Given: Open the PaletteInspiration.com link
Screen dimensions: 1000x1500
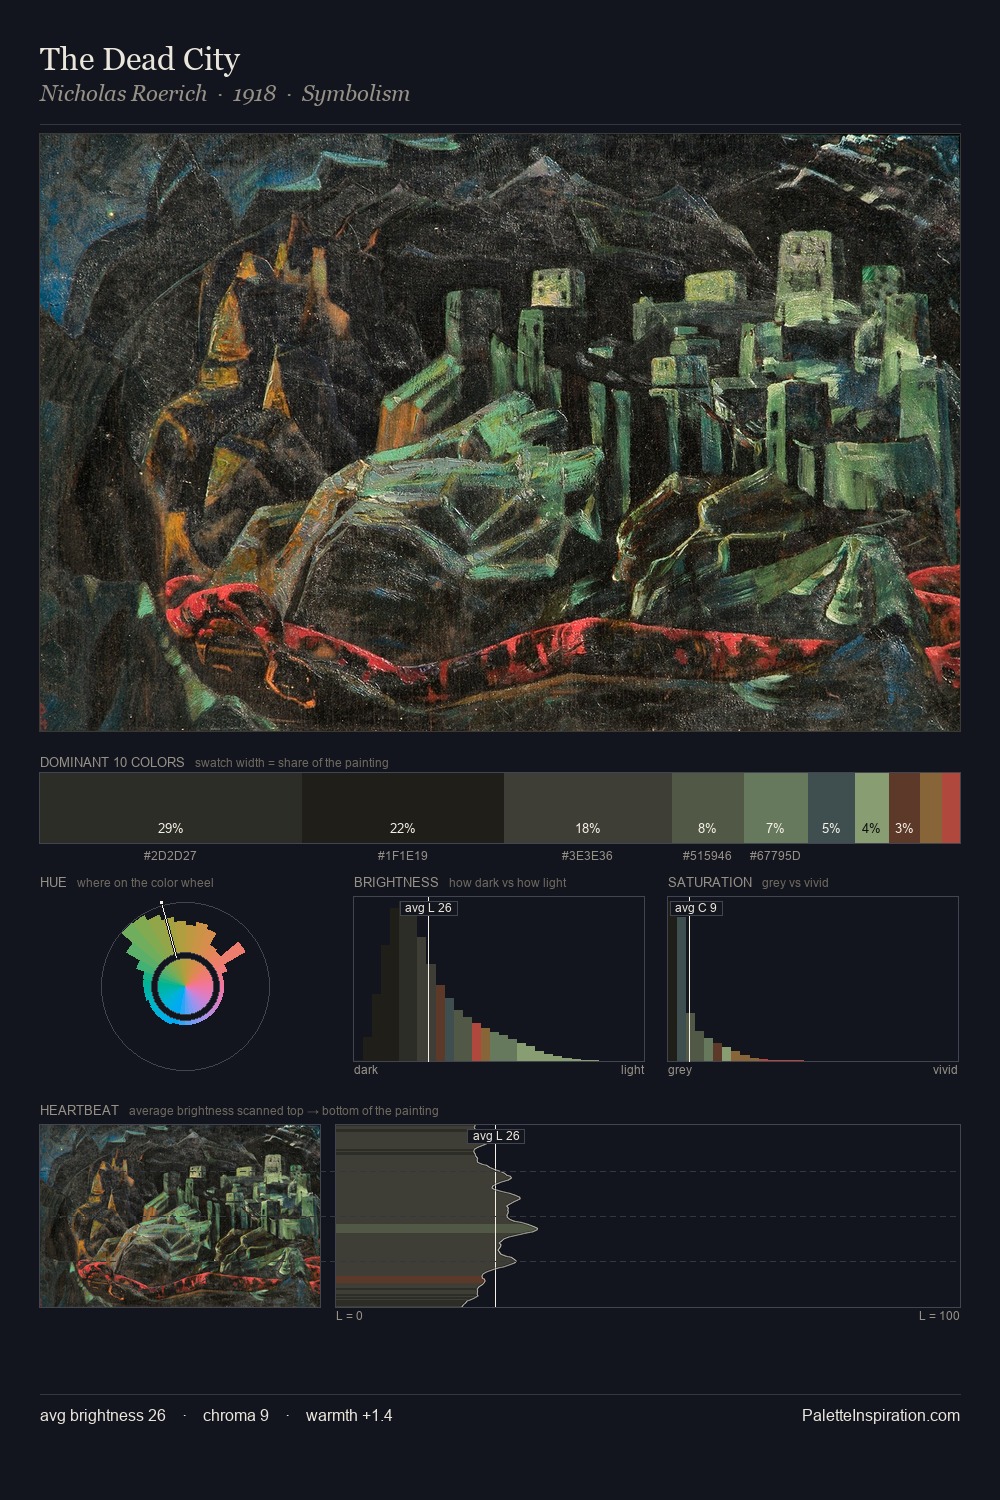Looking at the screenshot, I should 881,1416.
